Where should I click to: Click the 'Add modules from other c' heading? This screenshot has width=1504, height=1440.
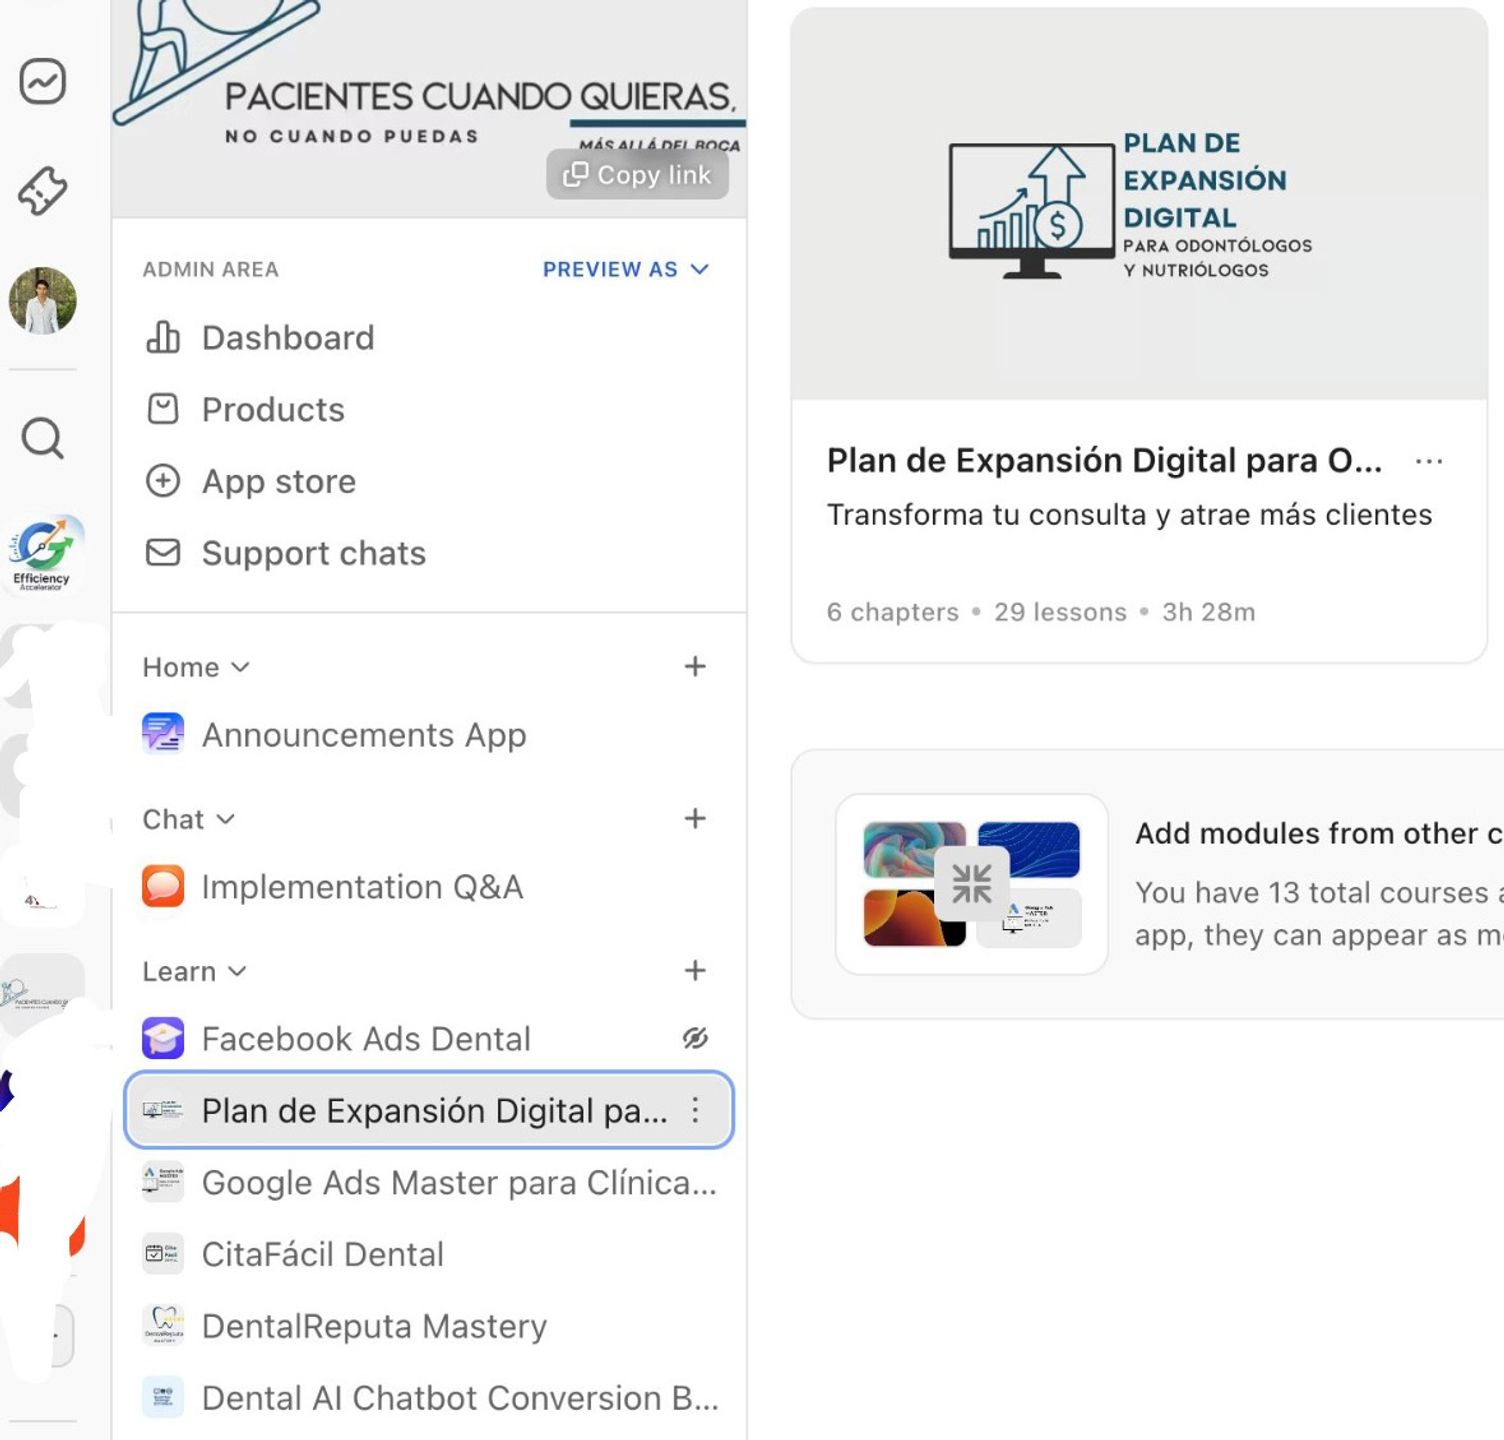[x=1319, y=833]
